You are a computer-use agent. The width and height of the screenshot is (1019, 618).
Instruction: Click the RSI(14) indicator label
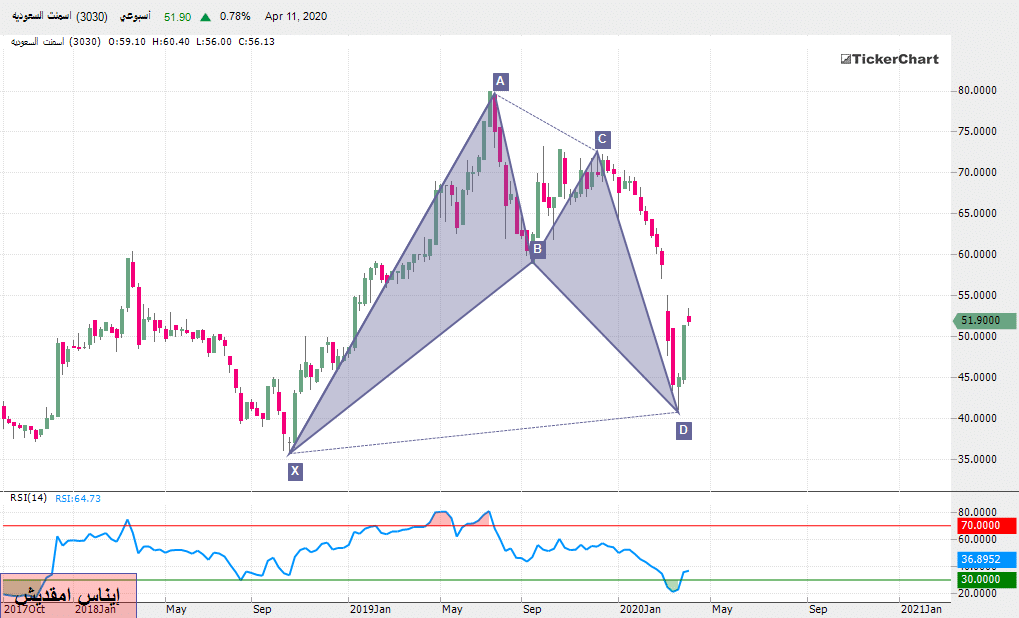[28, 498]
